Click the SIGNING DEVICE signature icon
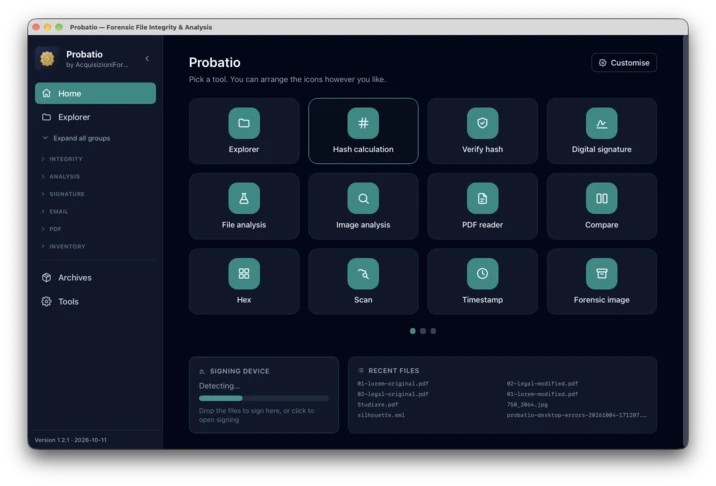Image resolution: width=716 pixels, height=486 pixels. pyautogui.click(x=202, y=371)
